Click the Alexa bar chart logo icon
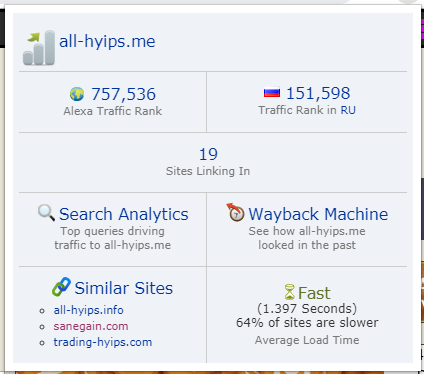Viewport: 424px width, 374px height. [39, 47]
